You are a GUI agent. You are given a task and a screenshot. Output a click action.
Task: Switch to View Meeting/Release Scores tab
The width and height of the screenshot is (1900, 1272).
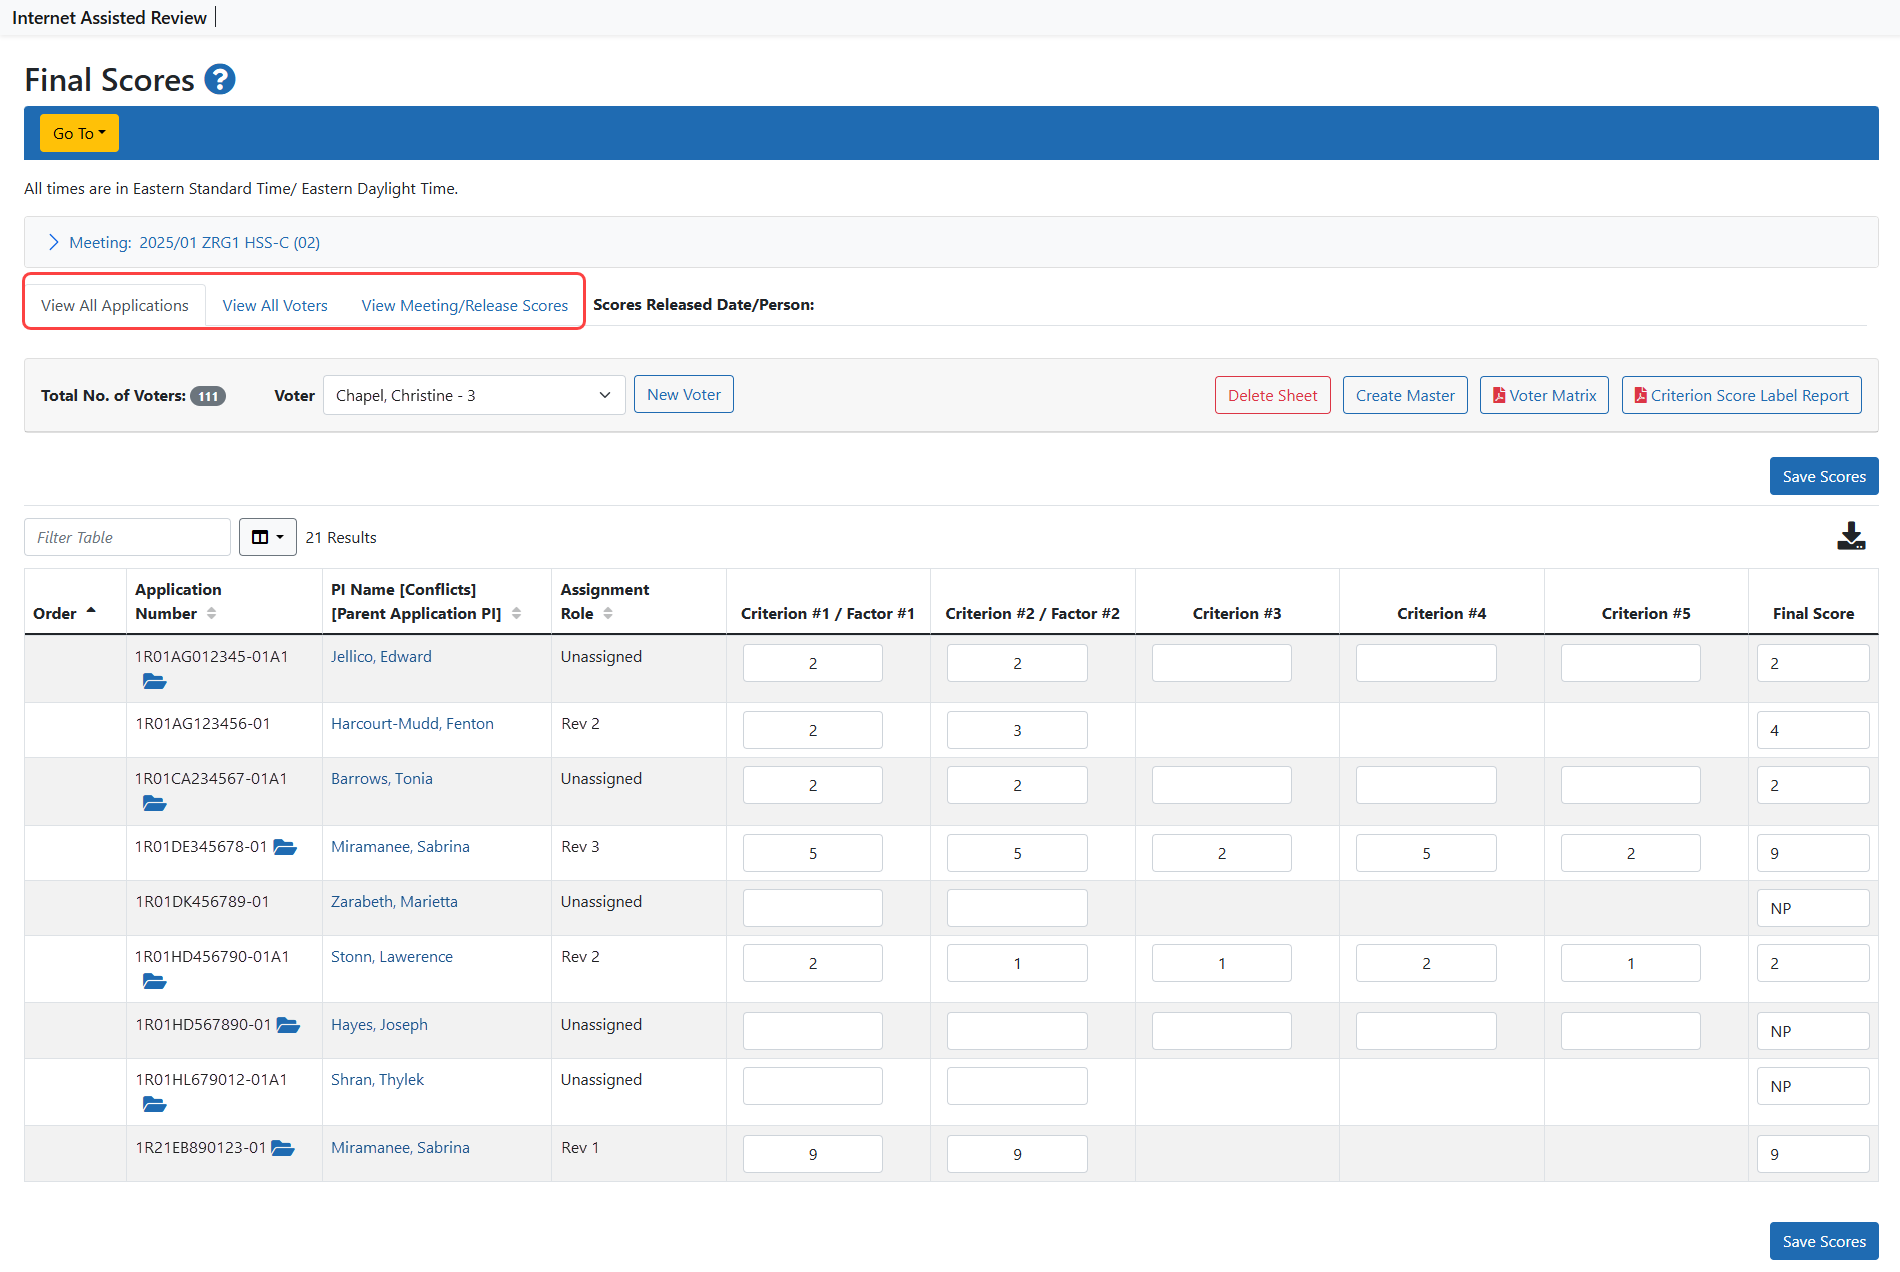pyautogui.click(x=465, y=305)
